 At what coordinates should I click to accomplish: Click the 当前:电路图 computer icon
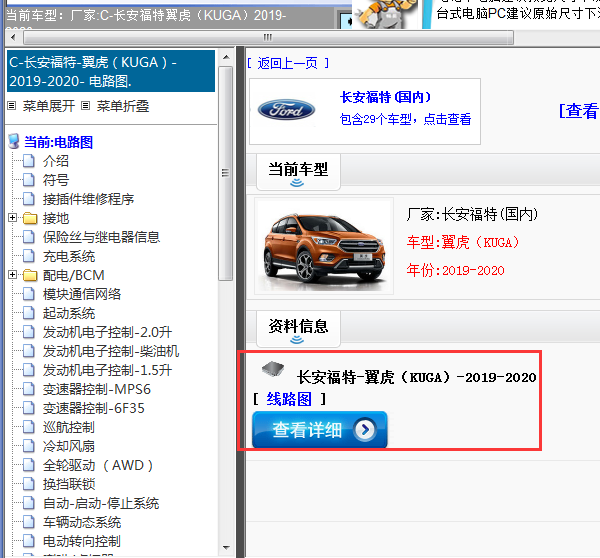coord(14,142)
